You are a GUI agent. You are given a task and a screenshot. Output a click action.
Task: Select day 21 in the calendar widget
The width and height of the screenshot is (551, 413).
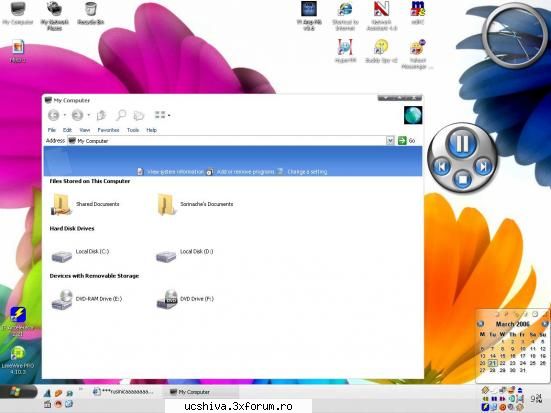(493, 363)
